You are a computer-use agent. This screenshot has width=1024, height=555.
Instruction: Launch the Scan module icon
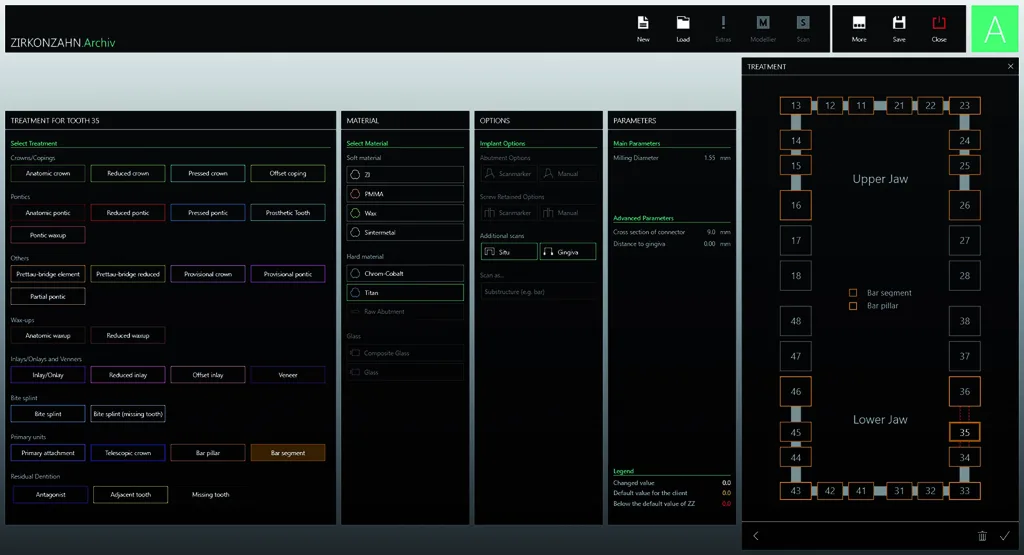coord(803,24)
